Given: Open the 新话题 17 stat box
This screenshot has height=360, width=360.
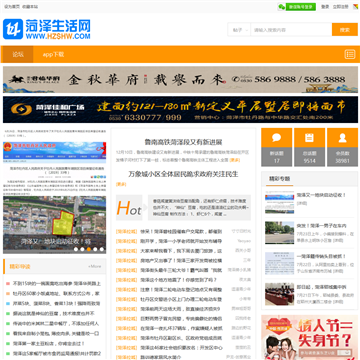Looking at the screenshot, I should tap(276, 147).
